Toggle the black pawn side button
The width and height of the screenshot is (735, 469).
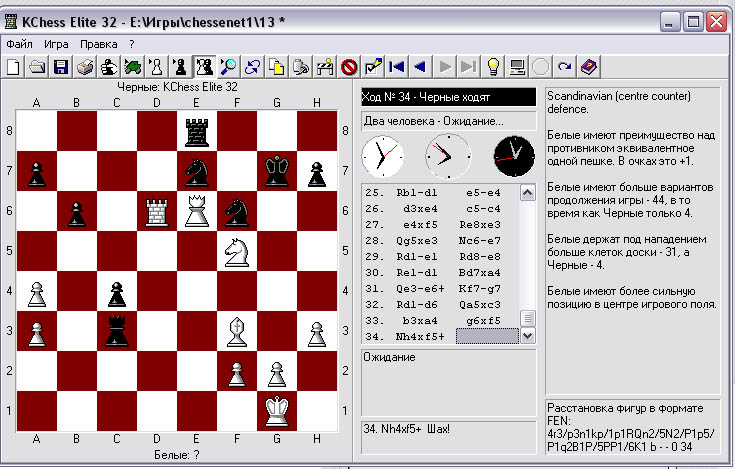coord(181,67)
